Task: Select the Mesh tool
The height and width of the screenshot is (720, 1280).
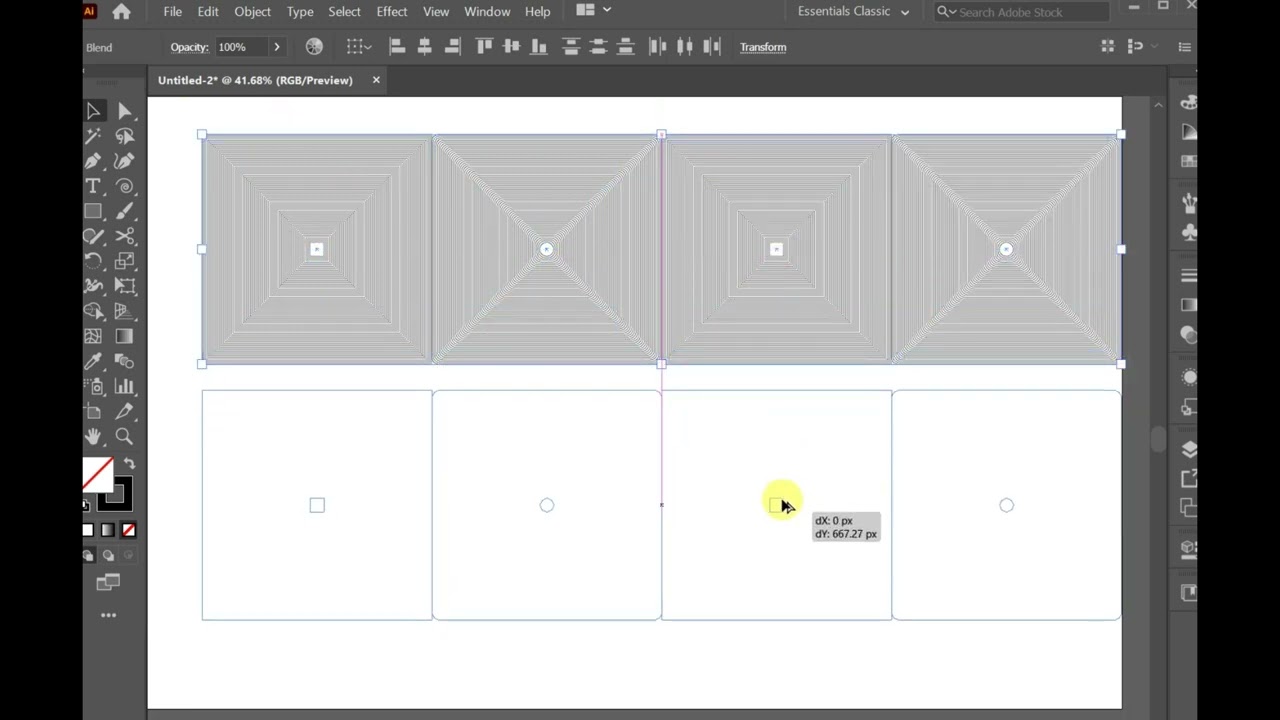Action: pos(93,336)
